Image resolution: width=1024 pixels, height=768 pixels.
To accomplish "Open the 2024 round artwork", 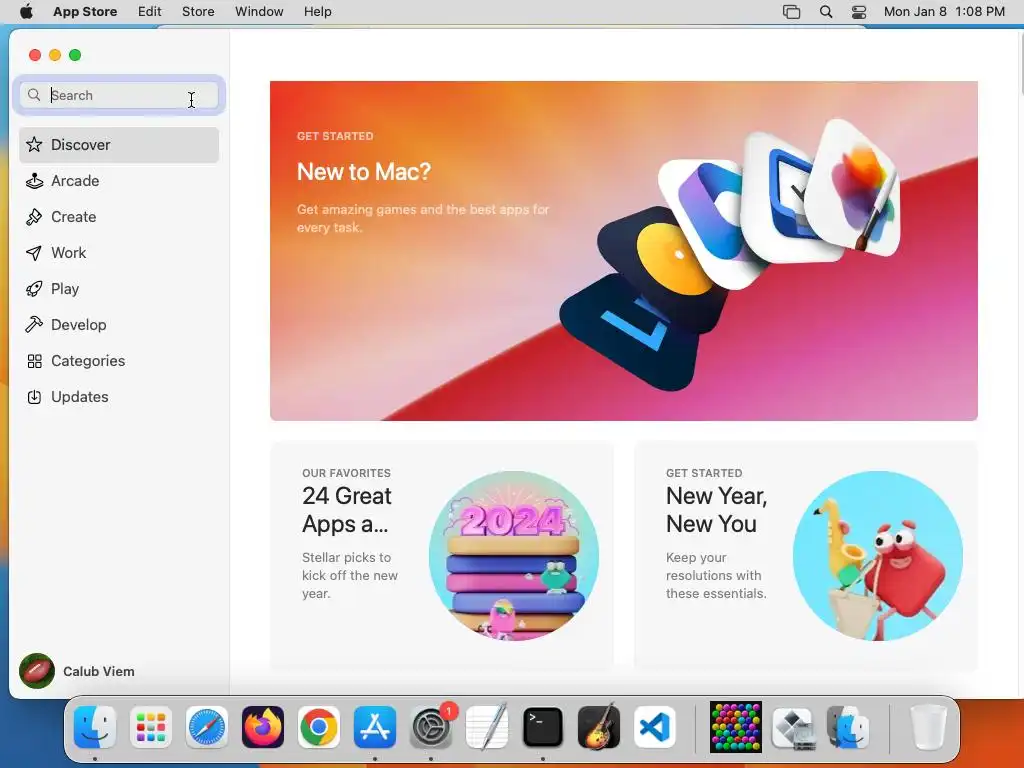I will click(514, 556).
